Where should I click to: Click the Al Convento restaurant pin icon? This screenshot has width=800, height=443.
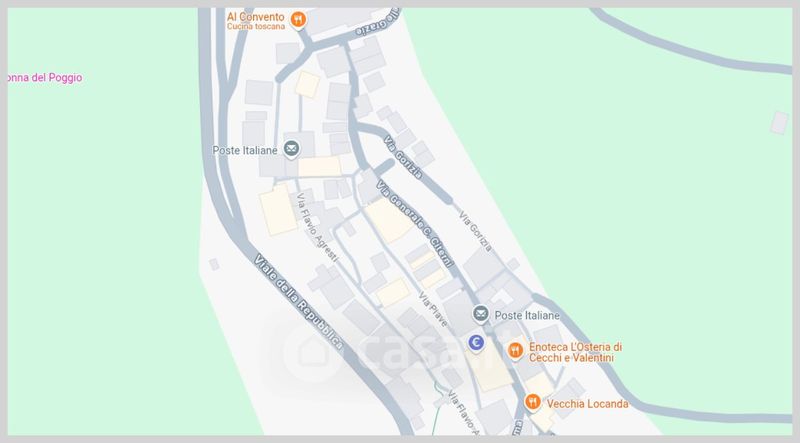pyautogui.click(x=298, y=20)
